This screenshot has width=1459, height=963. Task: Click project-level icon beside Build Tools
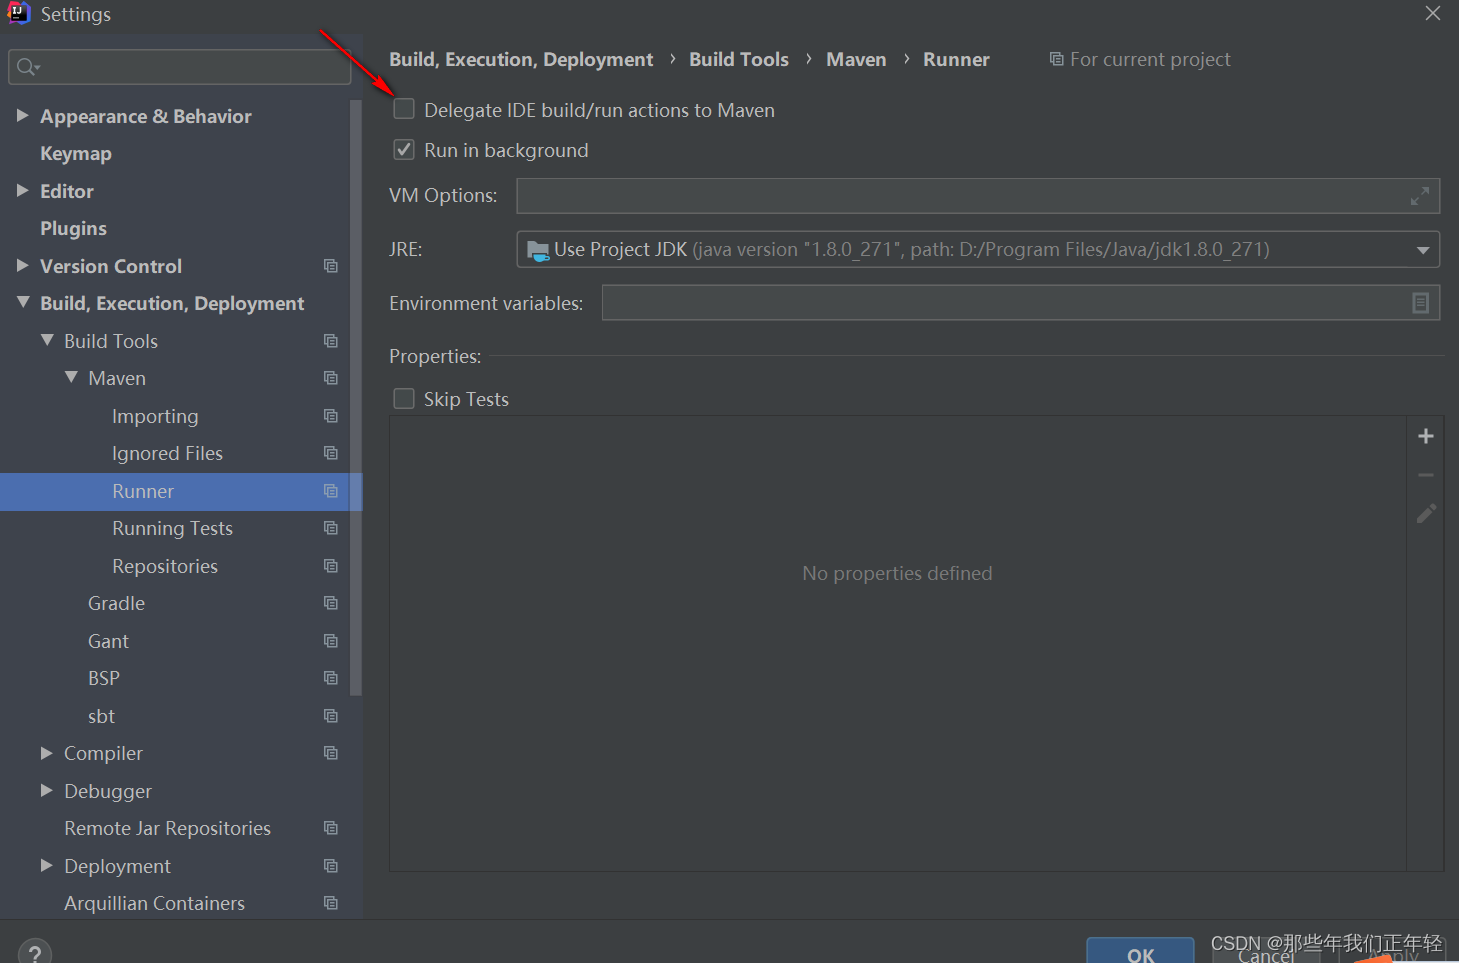click(331, 341)
